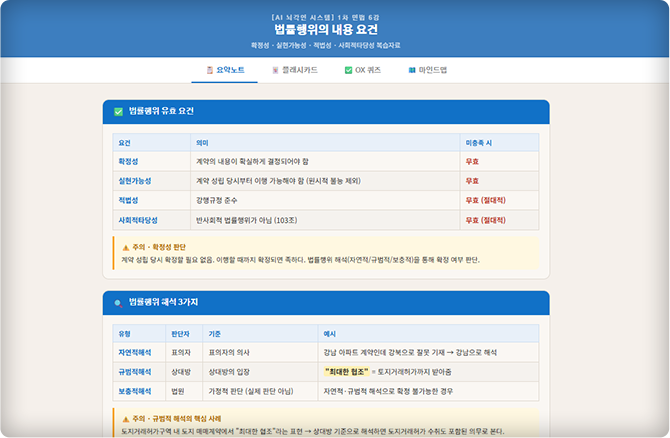
Task: Switch to the 요약노트 tab
Action: coord(225,70)
